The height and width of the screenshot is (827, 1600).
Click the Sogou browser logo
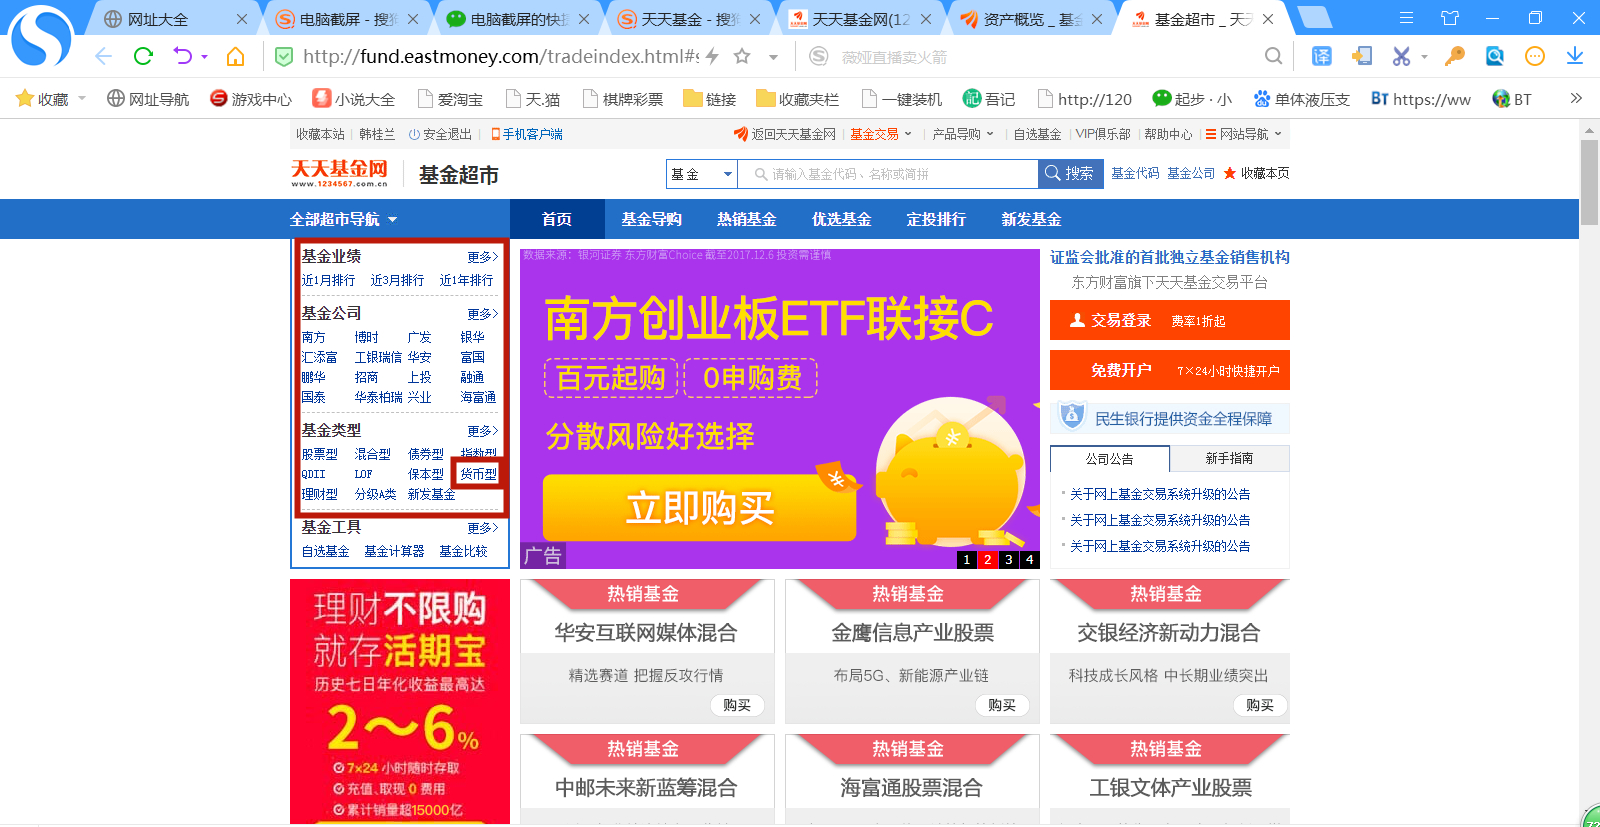coord(41,37)
